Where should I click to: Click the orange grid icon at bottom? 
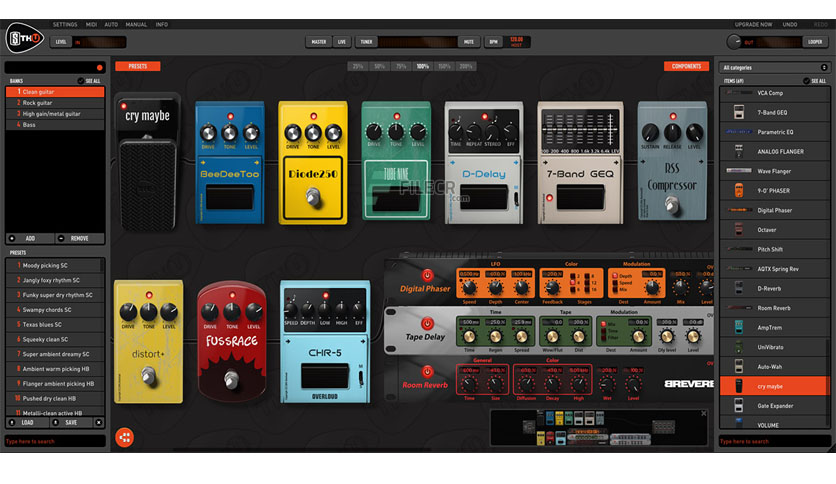click(x=125, y=438)
